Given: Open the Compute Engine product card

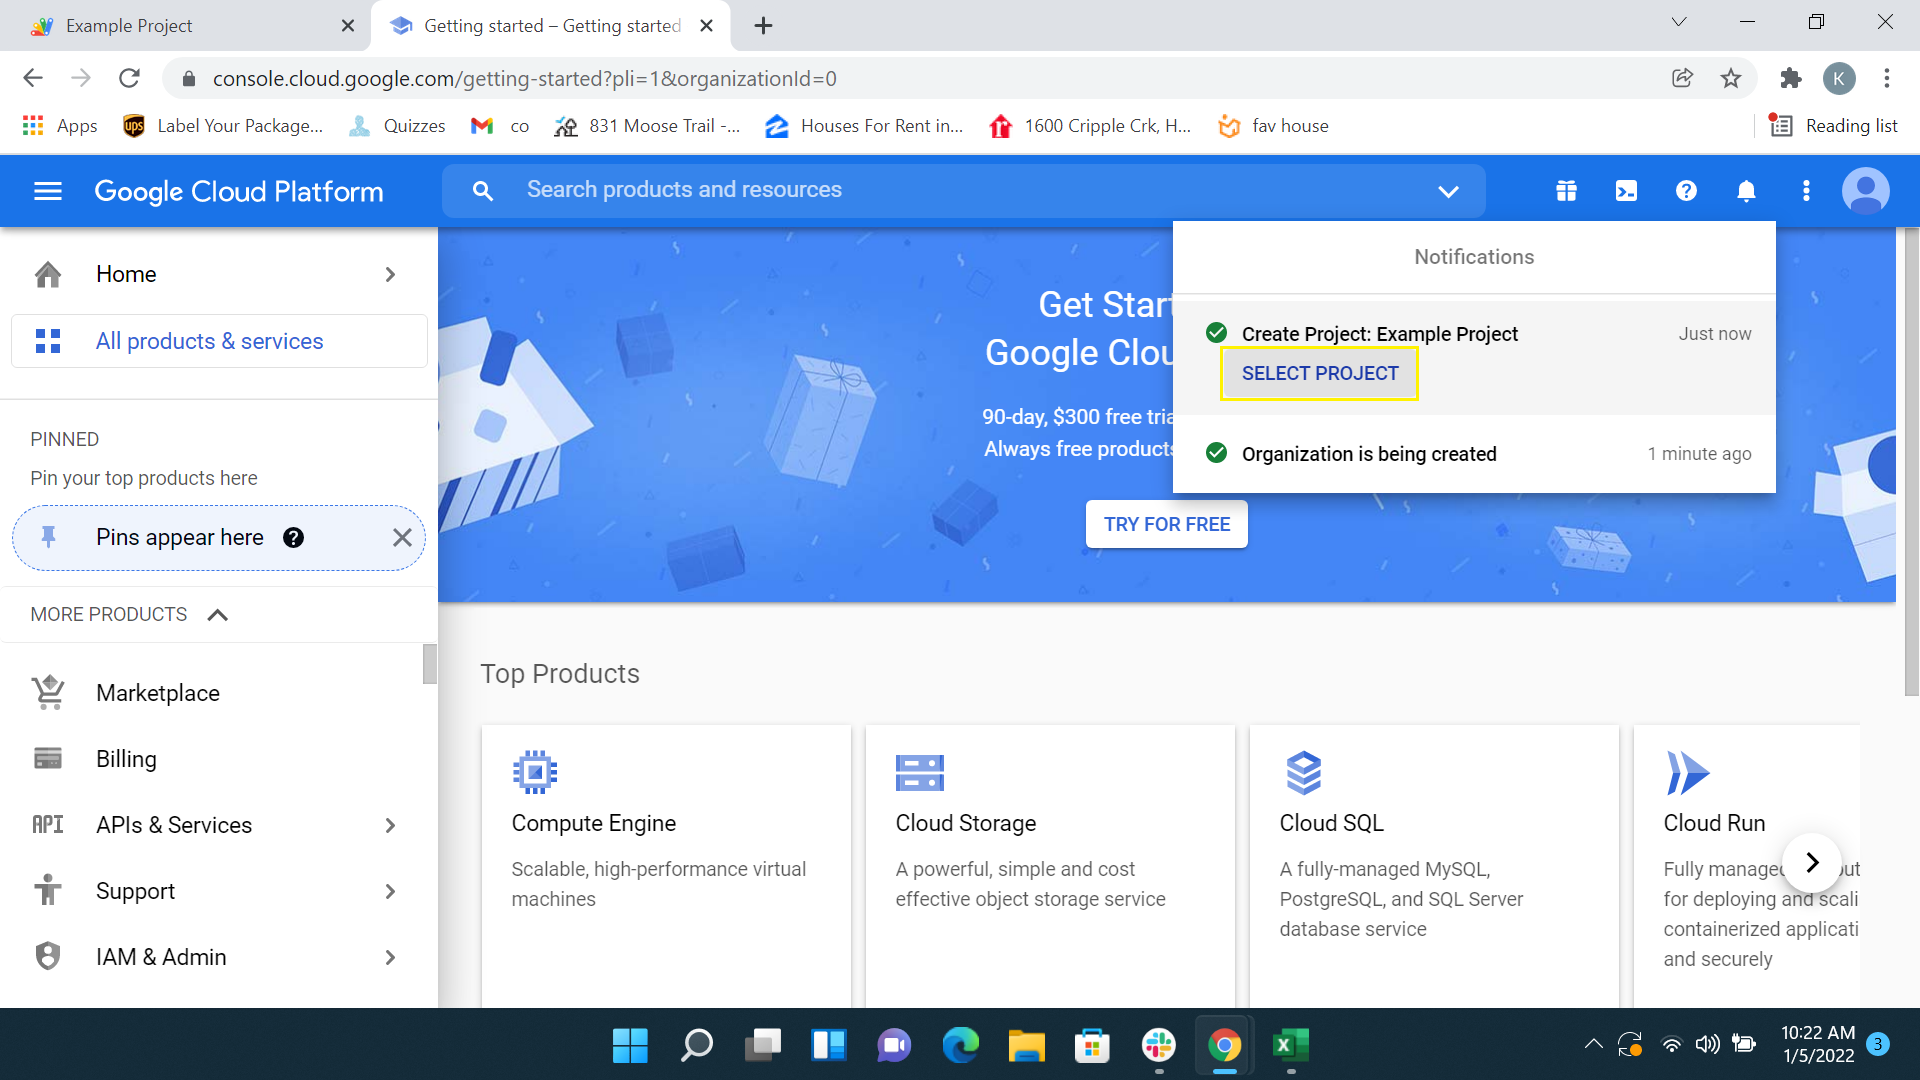Looking at the screenshot, I should pos(666,866).
